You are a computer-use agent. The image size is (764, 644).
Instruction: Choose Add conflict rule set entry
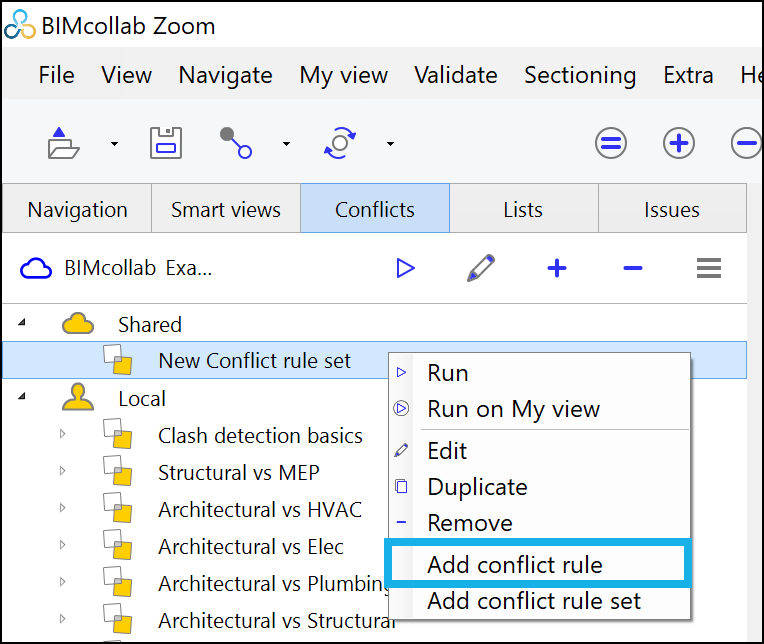click(540, 601)
